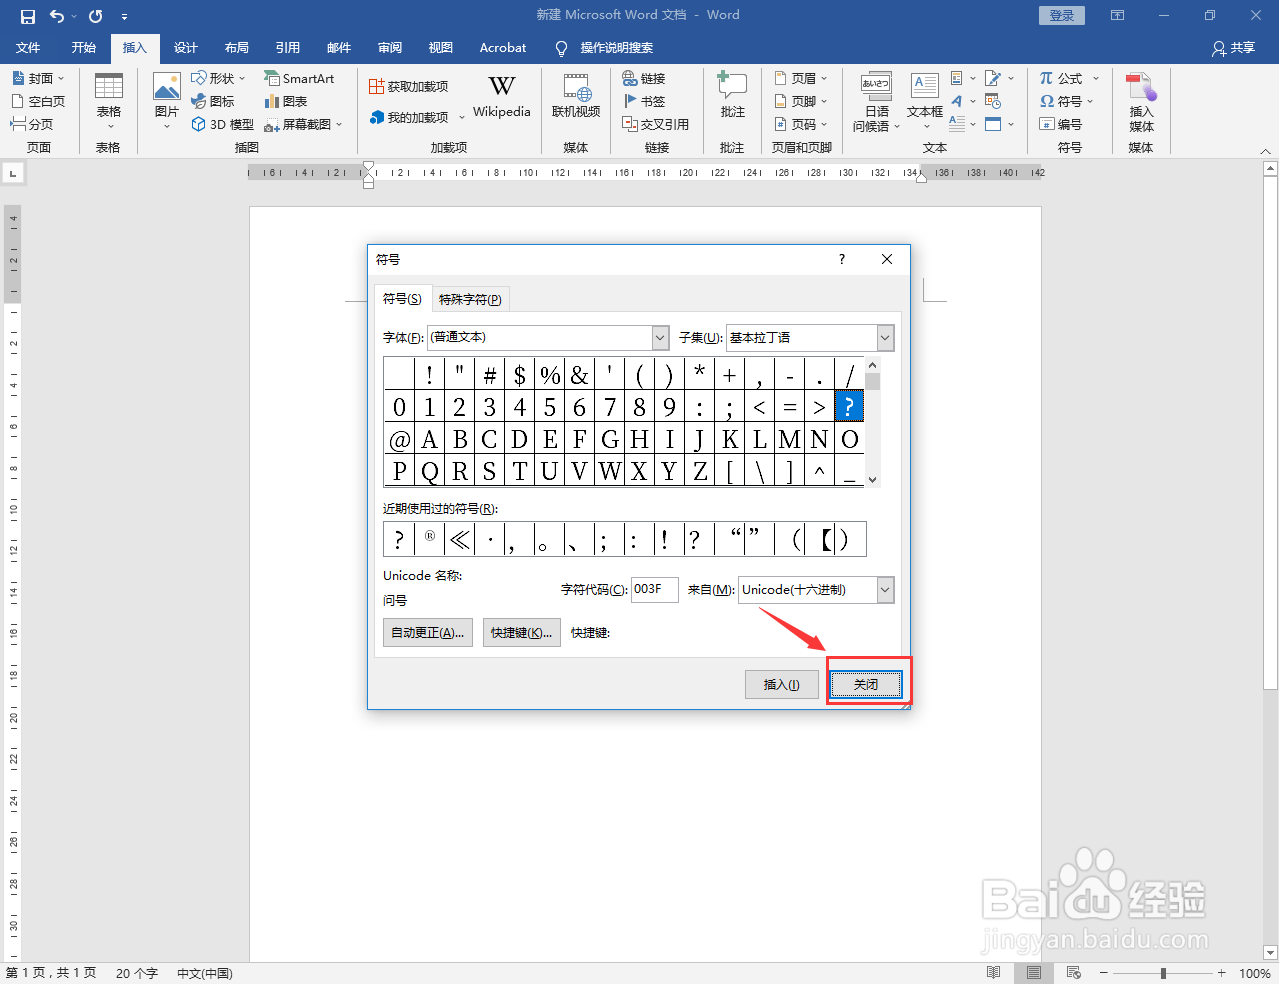Open Screenshot (屏幕截图) tool
The height and width of the screenshot is (984, 1279).
(303, 124)
